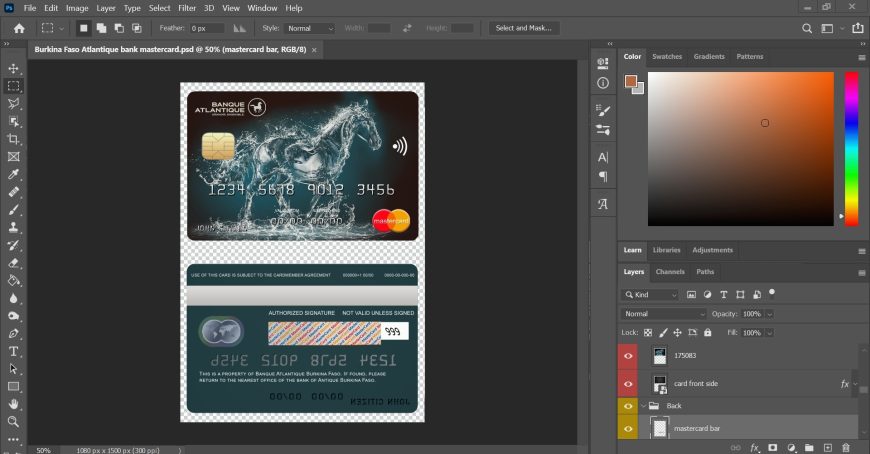This screenshot has height=454, width=870.
Task: Select the Brush tool
Action: [x=13, y=210]
